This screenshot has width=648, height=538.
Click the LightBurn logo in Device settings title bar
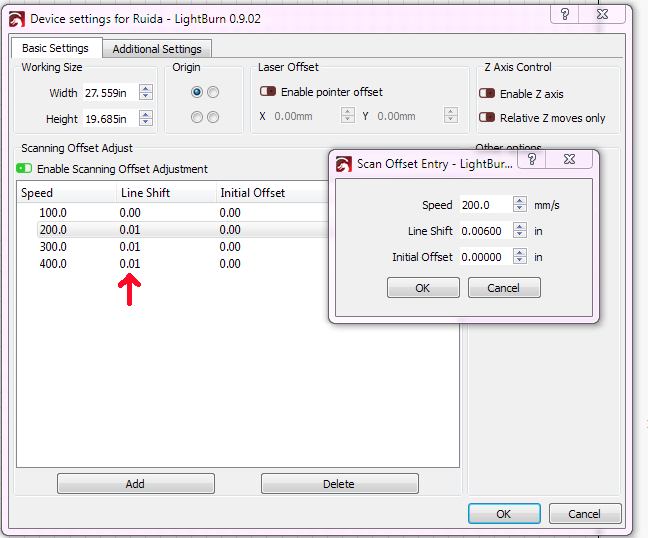click(17, 19)
